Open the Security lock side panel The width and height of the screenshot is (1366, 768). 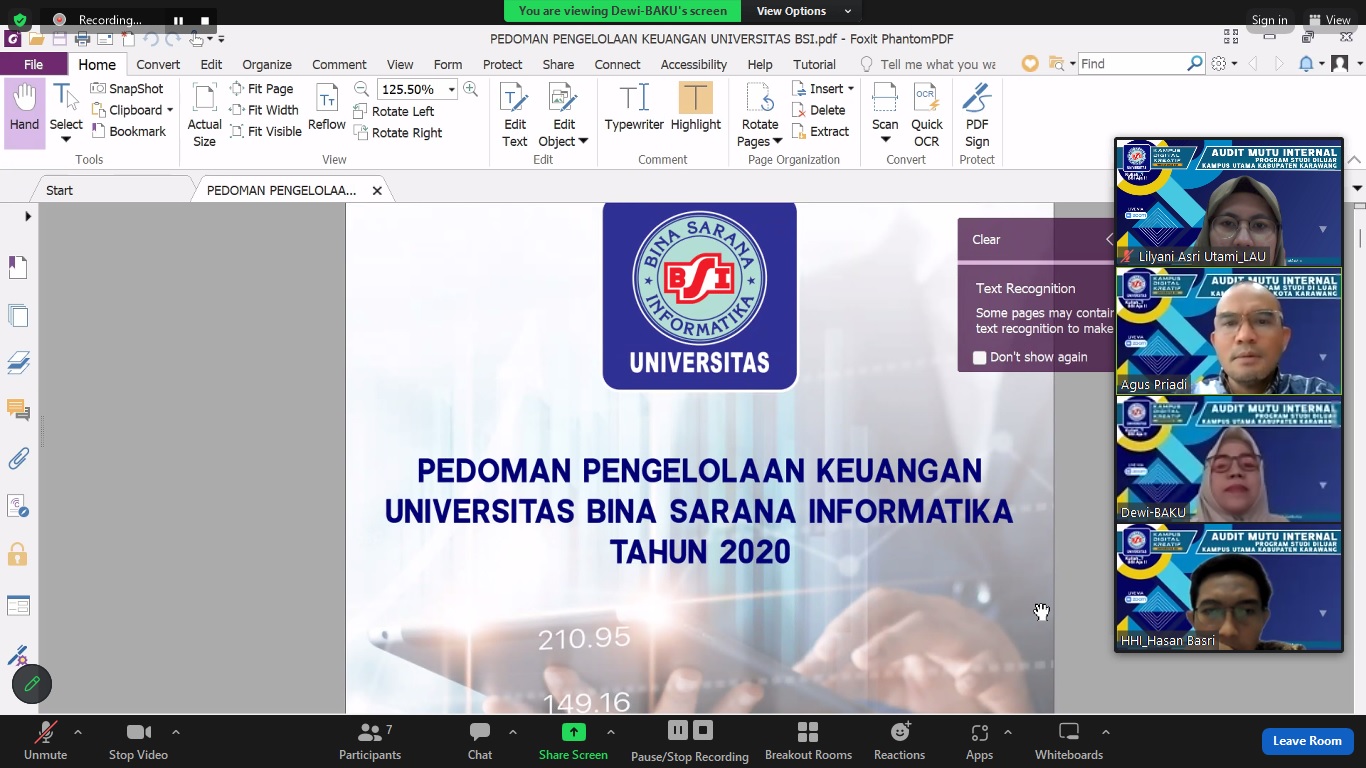coord(18,554)
